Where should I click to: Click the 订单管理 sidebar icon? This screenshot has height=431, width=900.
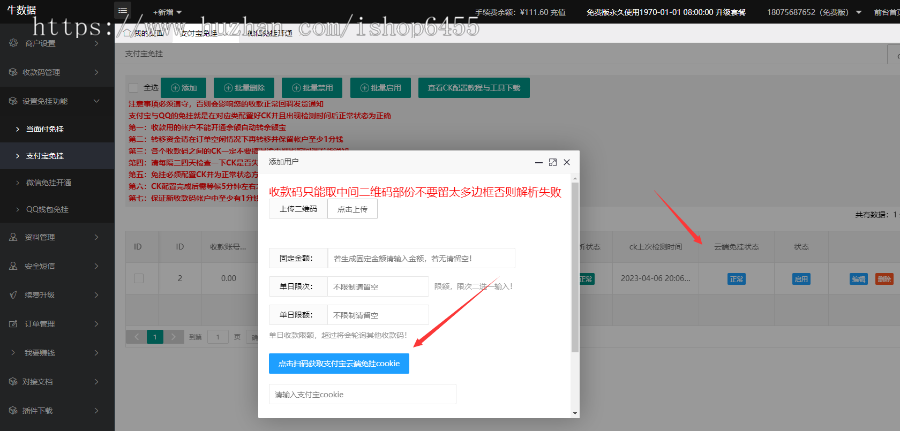[13, 323]
